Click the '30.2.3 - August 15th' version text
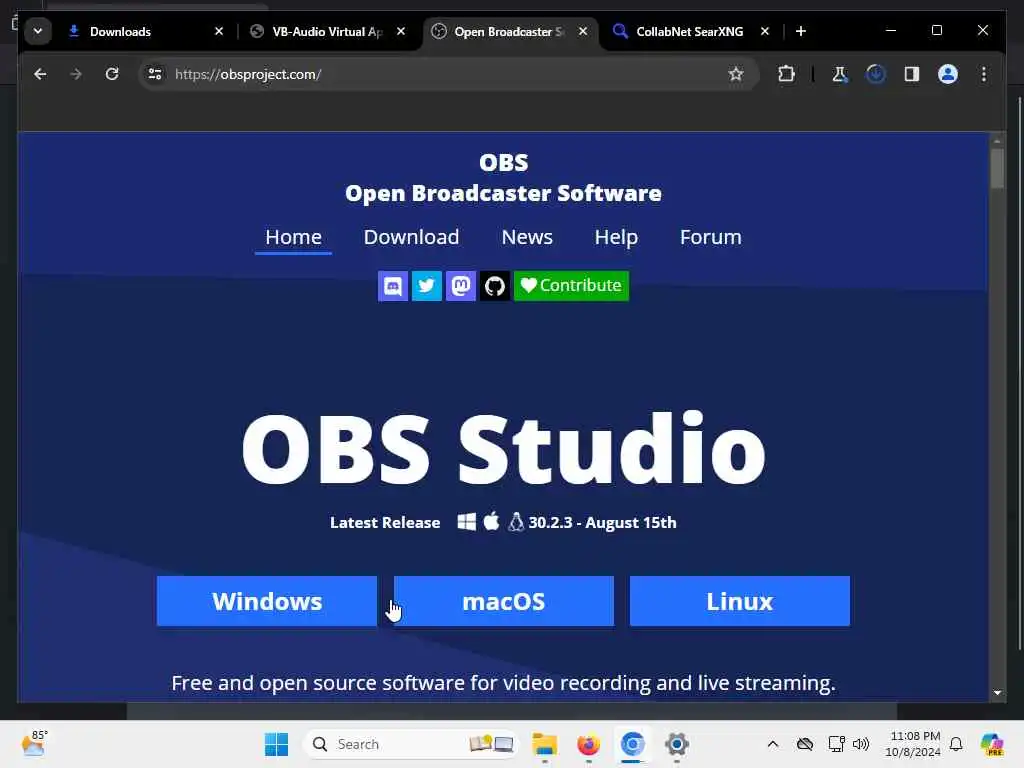The height and width of the screenshot is (768, 1024). tap(602, 522)
